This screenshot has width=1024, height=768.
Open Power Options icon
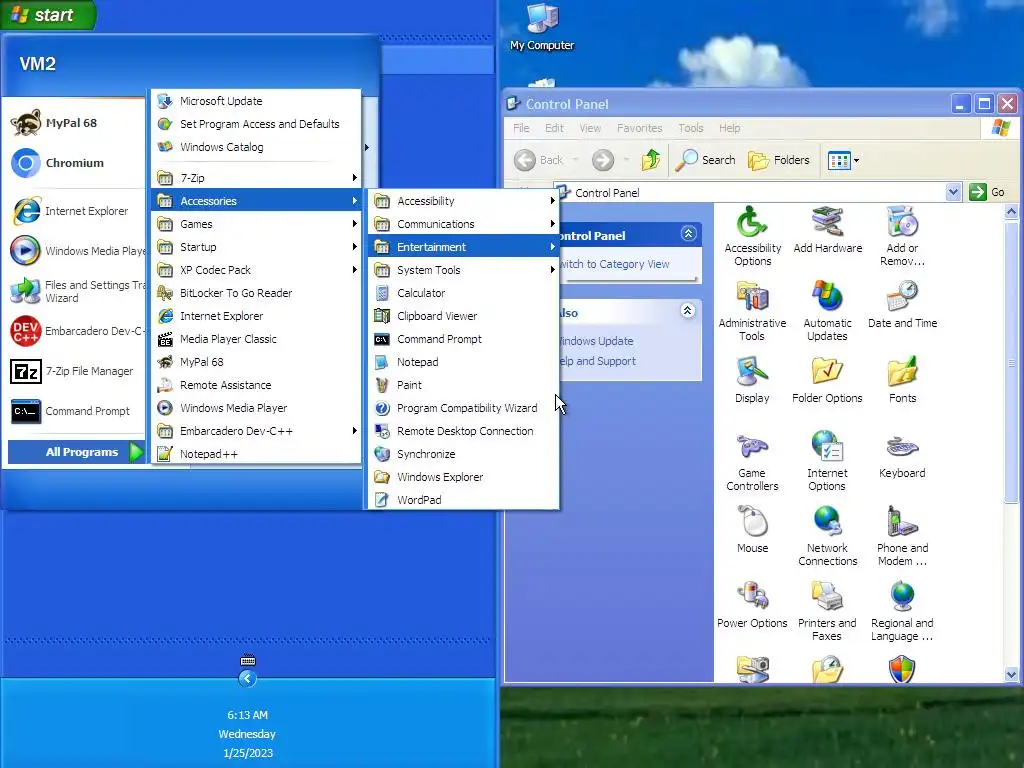click(x=752, y=605)
